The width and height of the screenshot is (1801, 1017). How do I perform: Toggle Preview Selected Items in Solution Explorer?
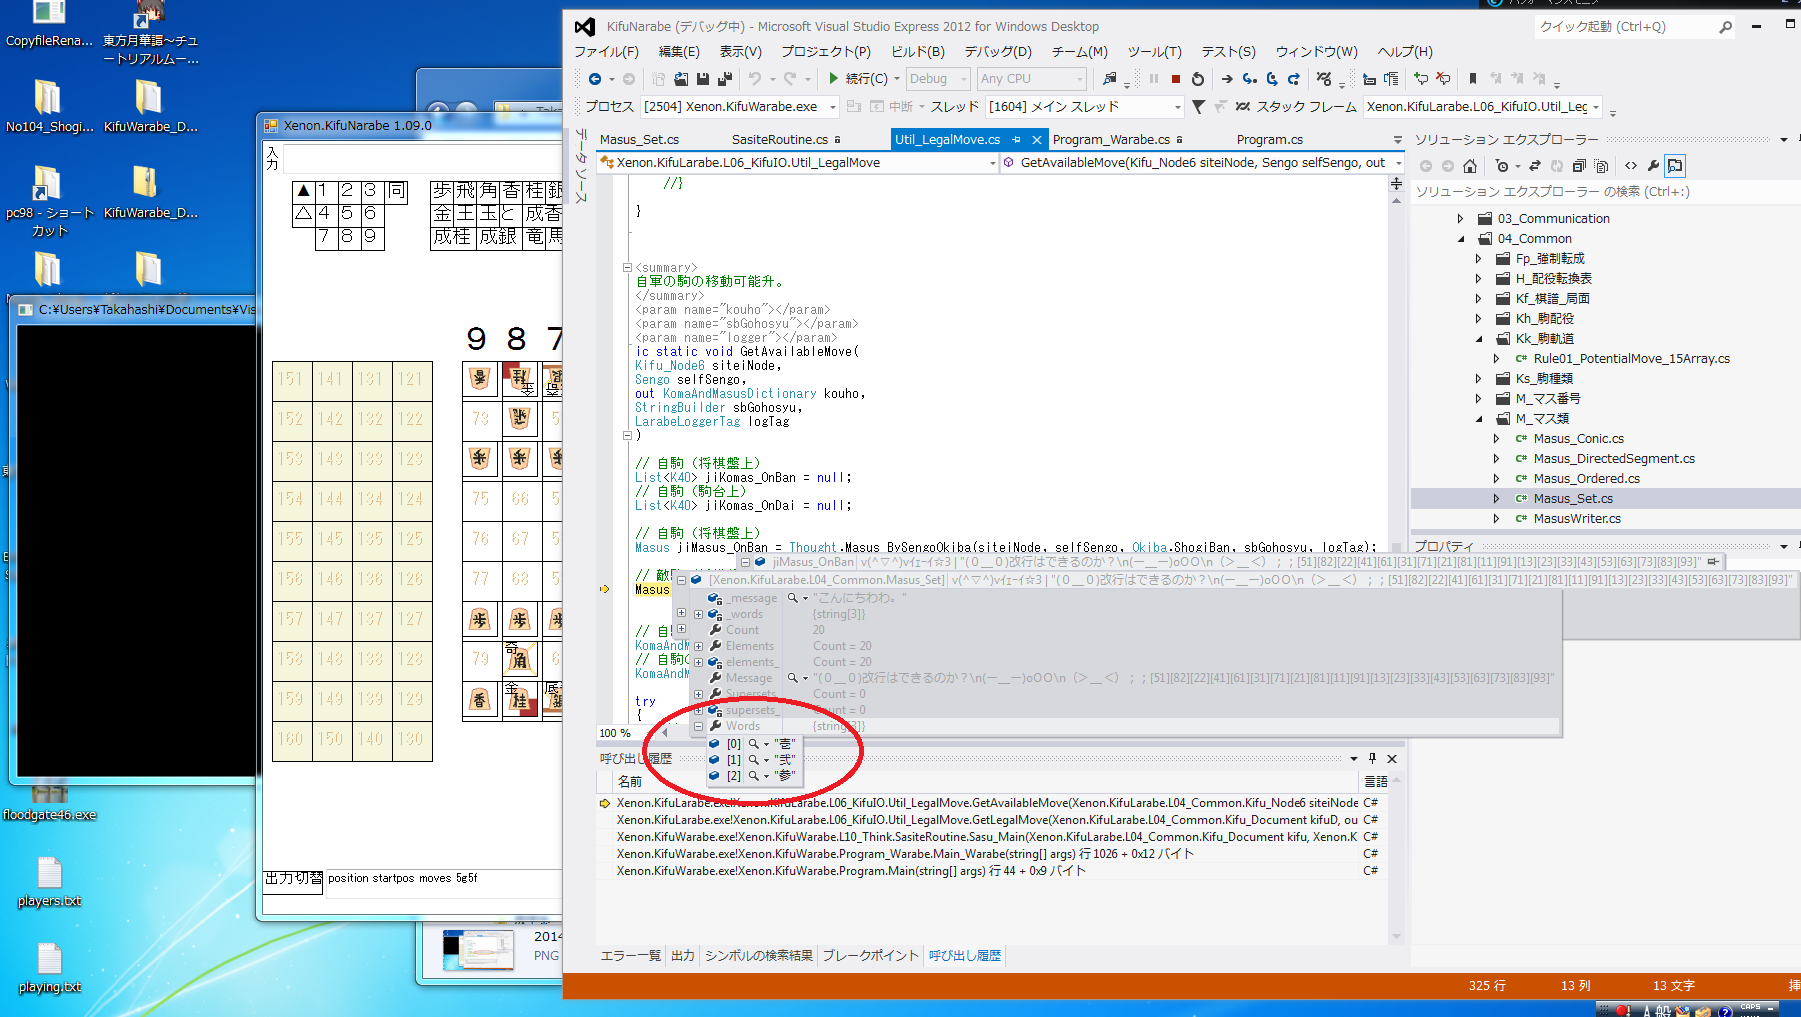1675,166
